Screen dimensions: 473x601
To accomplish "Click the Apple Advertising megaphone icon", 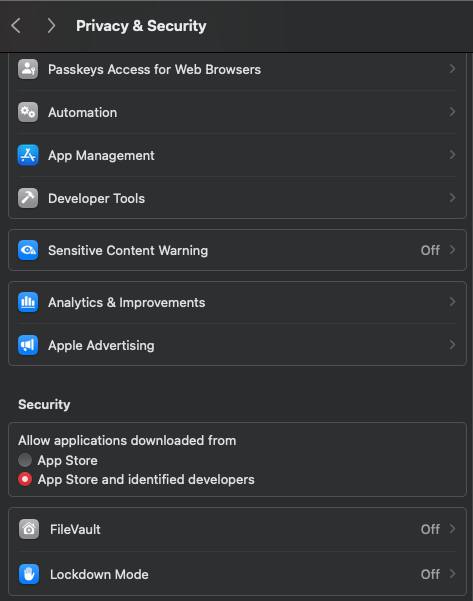I will point(28,345).
